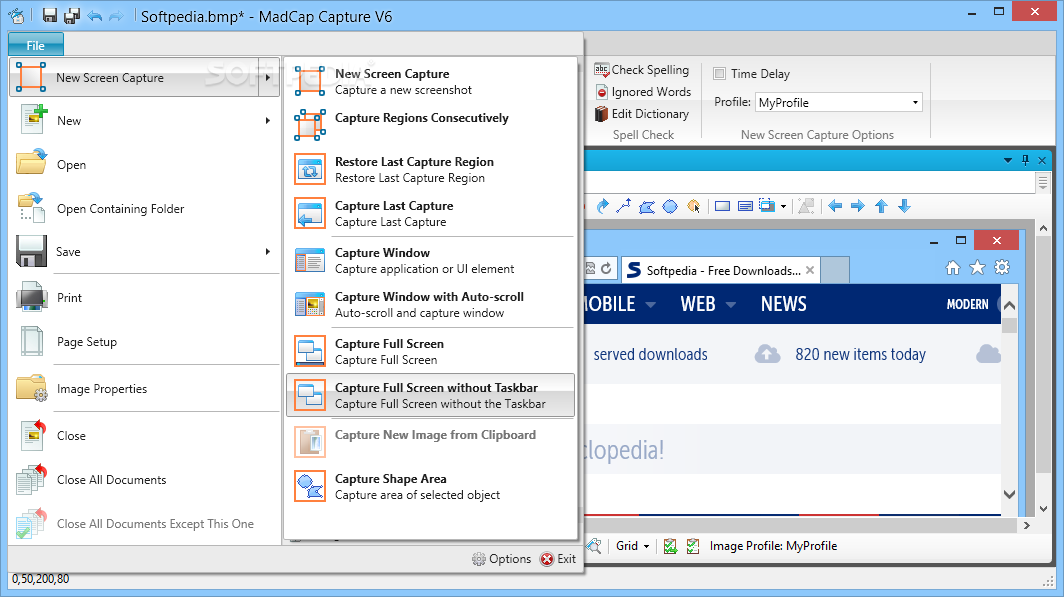Choose Capture Full Screen without Taskbar
This screenshot has height=597, width=1064.
coord(430,396)
